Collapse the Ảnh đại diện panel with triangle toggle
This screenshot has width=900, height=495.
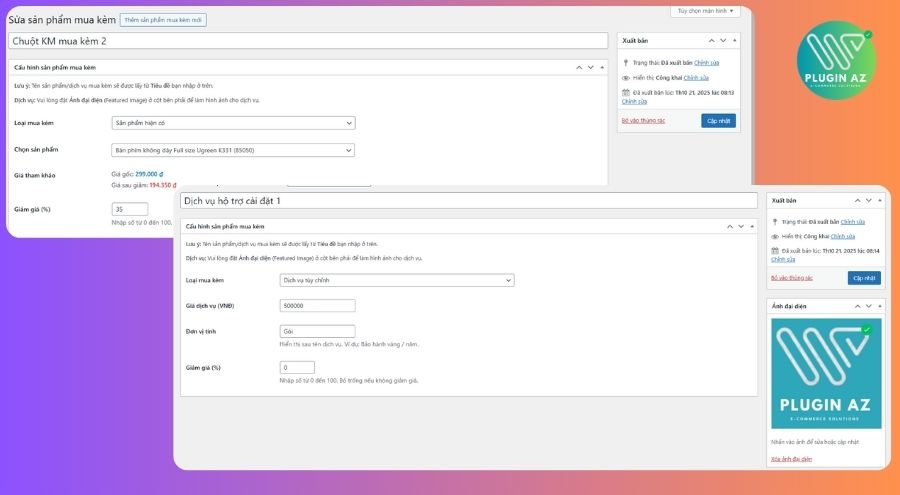tap(881, 305)
